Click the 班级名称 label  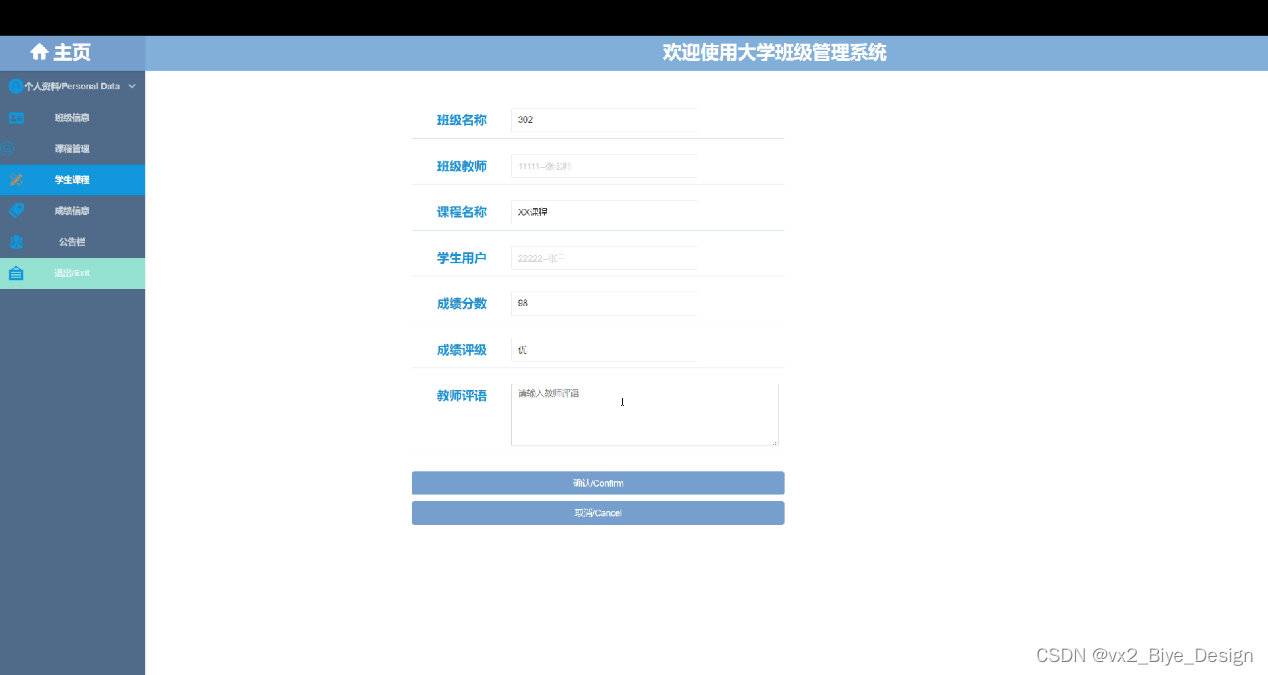pos(462,120)
